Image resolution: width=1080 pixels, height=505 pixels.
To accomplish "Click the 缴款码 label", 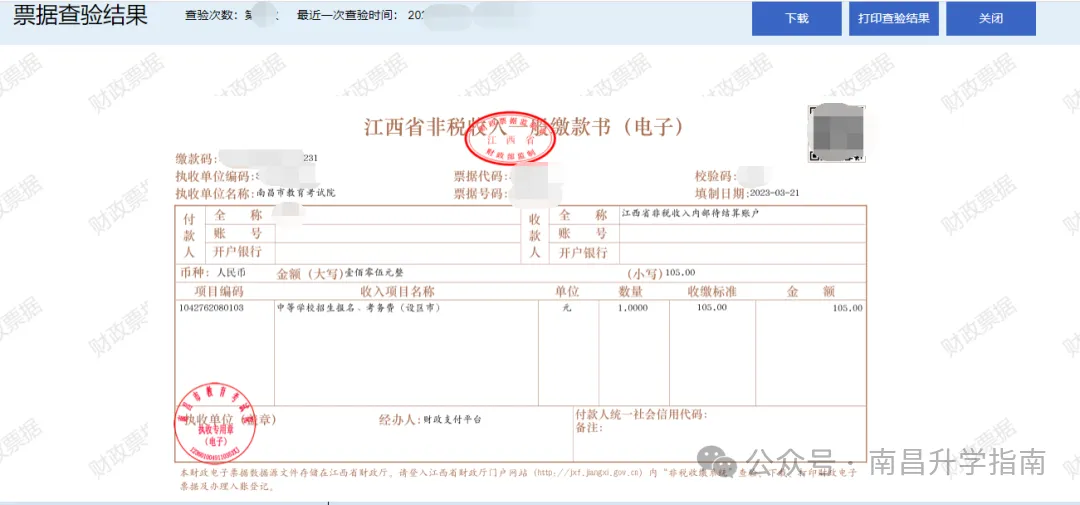I will tap(196, 158).
